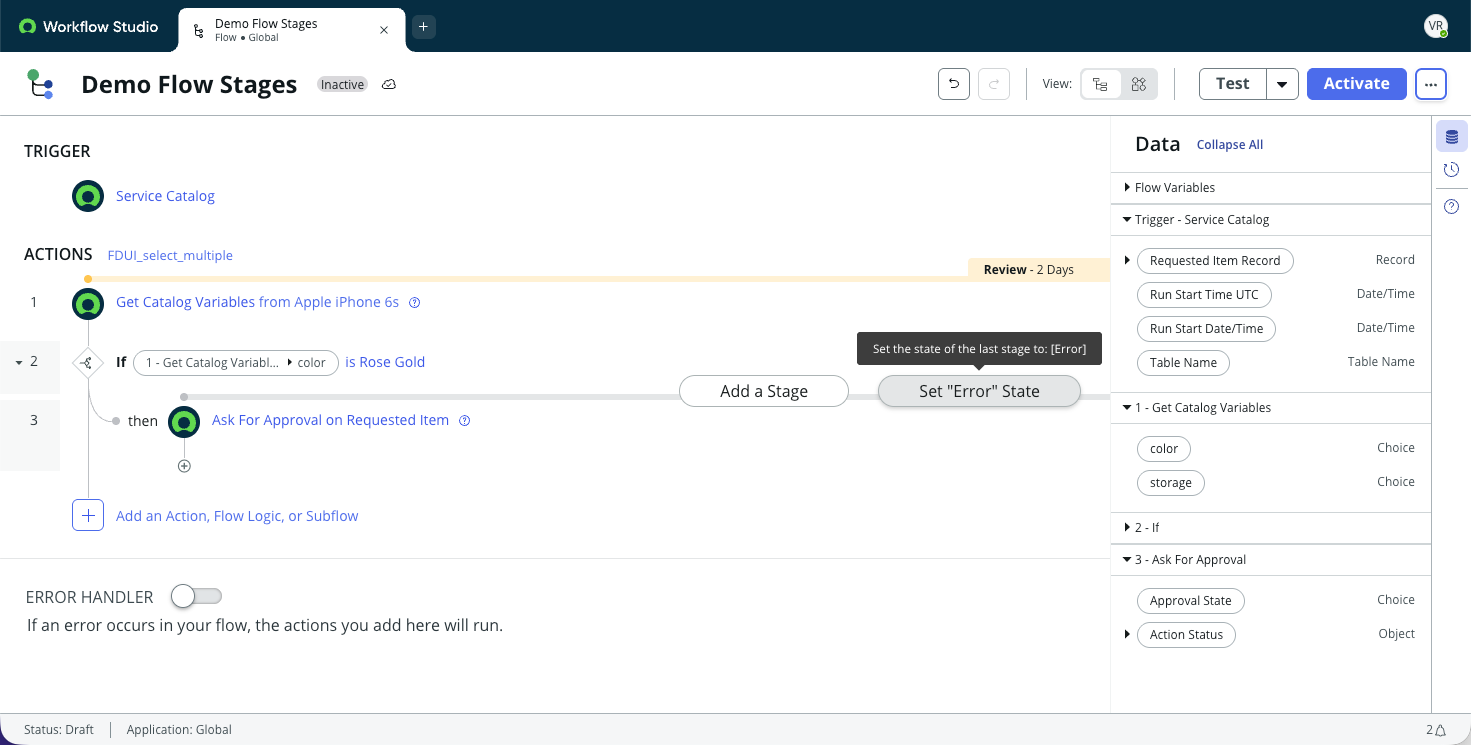This screenshot has width=1471, height=745.
Task: Click the Activate button
Action: point(1357,84)
